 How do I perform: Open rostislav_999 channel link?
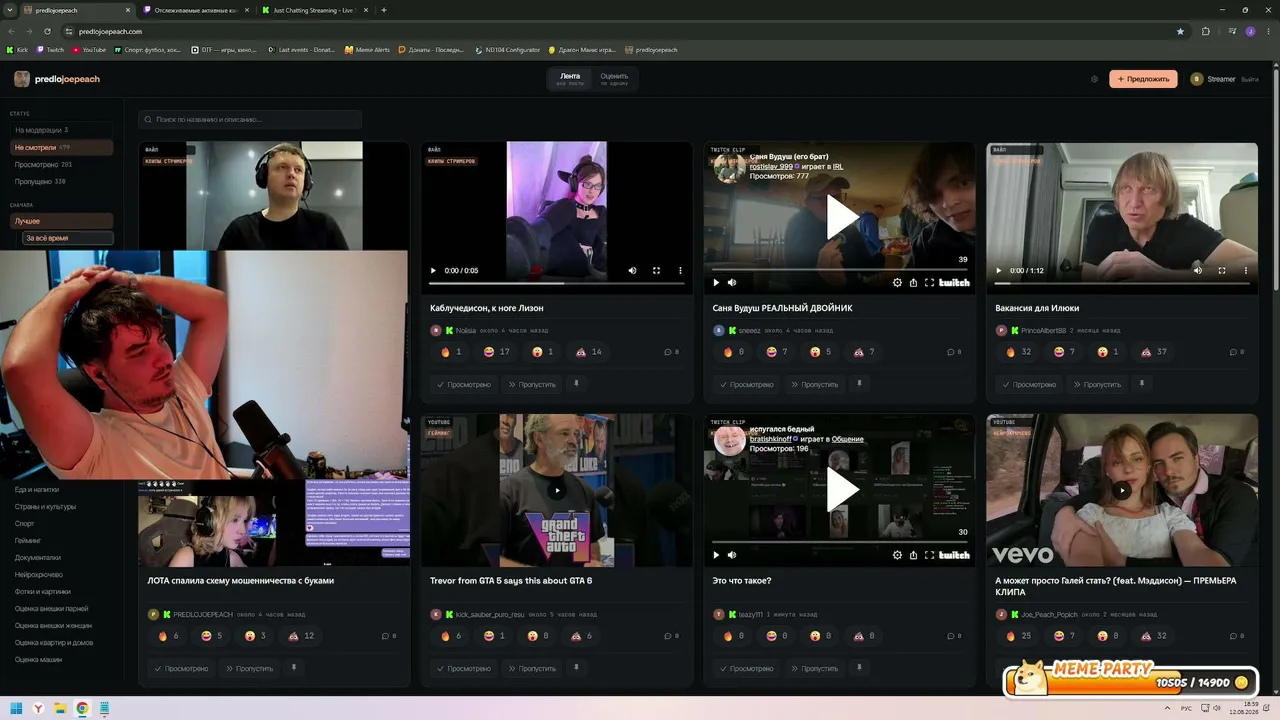[771, 166]
